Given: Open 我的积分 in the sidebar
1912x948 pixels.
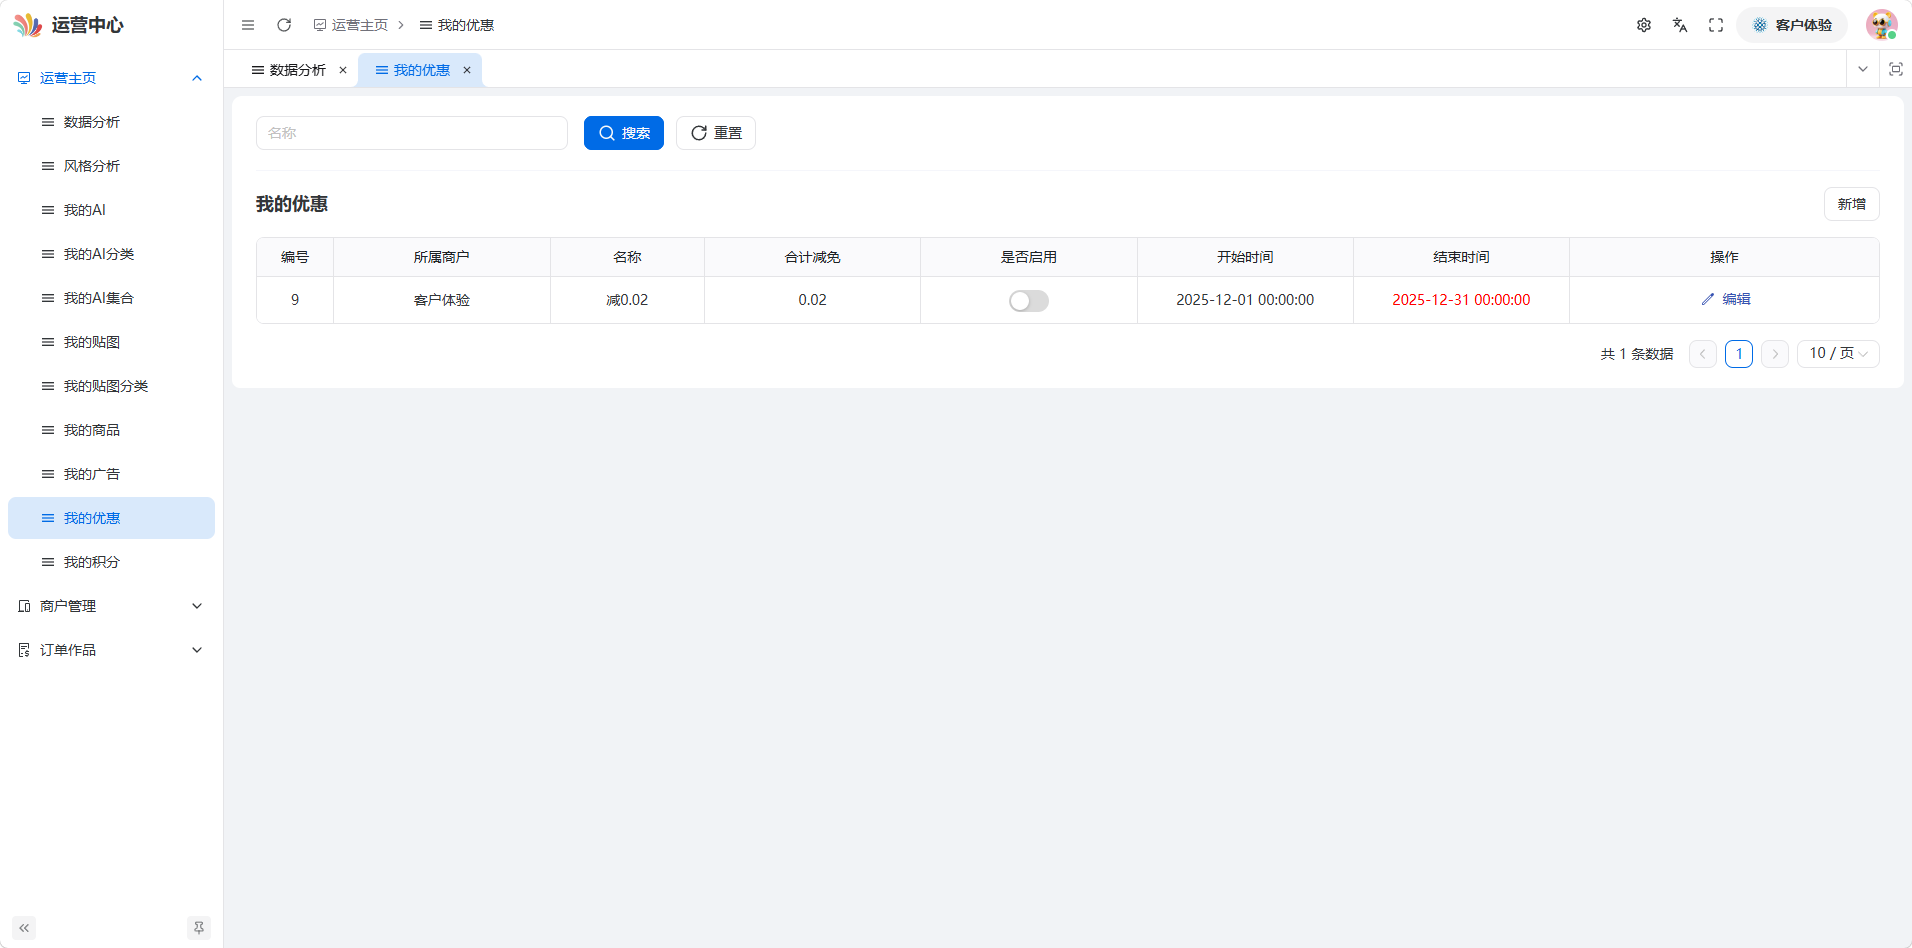Looking at the screenshot, I should 111,562.
